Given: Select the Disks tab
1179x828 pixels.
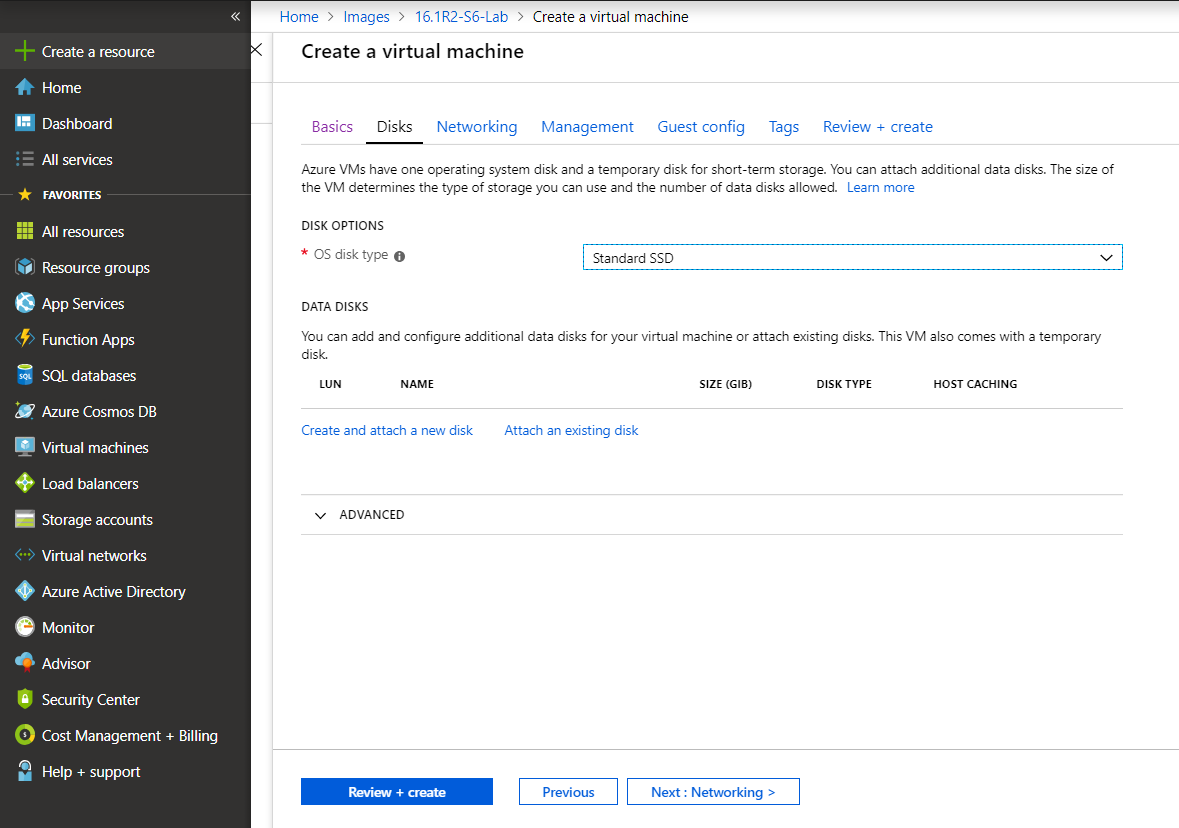Looking at the screenshot, I should (x=395, y=126).
